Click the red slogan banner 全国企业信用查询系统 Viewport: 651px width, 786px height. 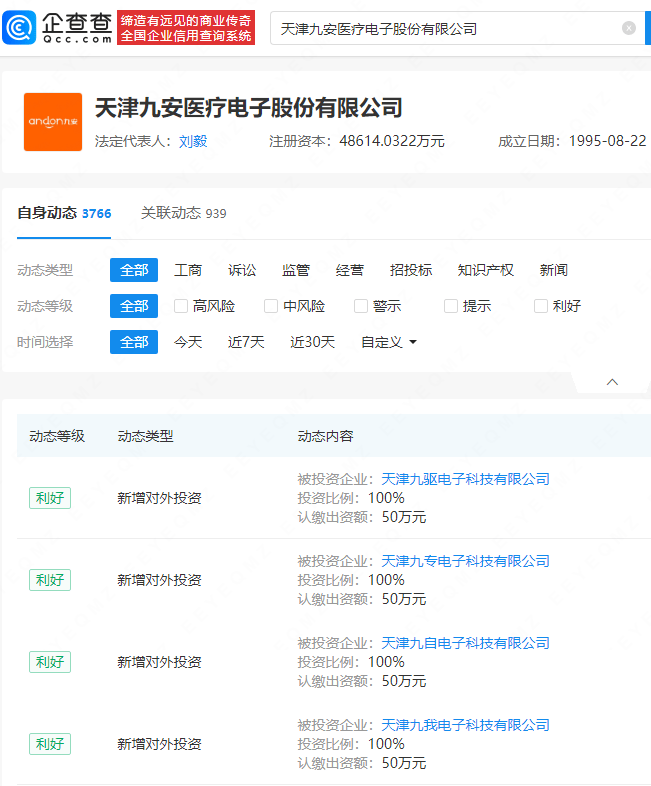[186, 28]
